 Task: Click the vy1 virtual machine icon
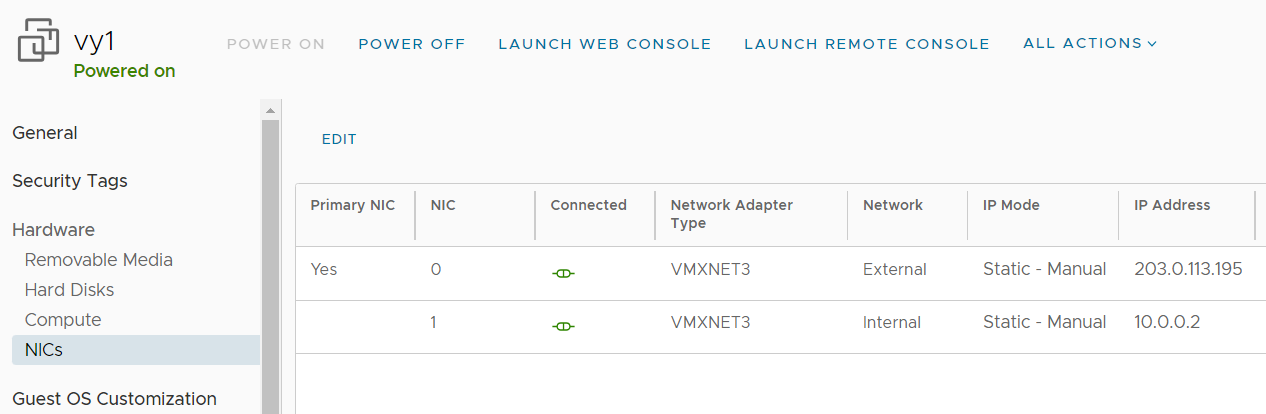coord(38,42)
